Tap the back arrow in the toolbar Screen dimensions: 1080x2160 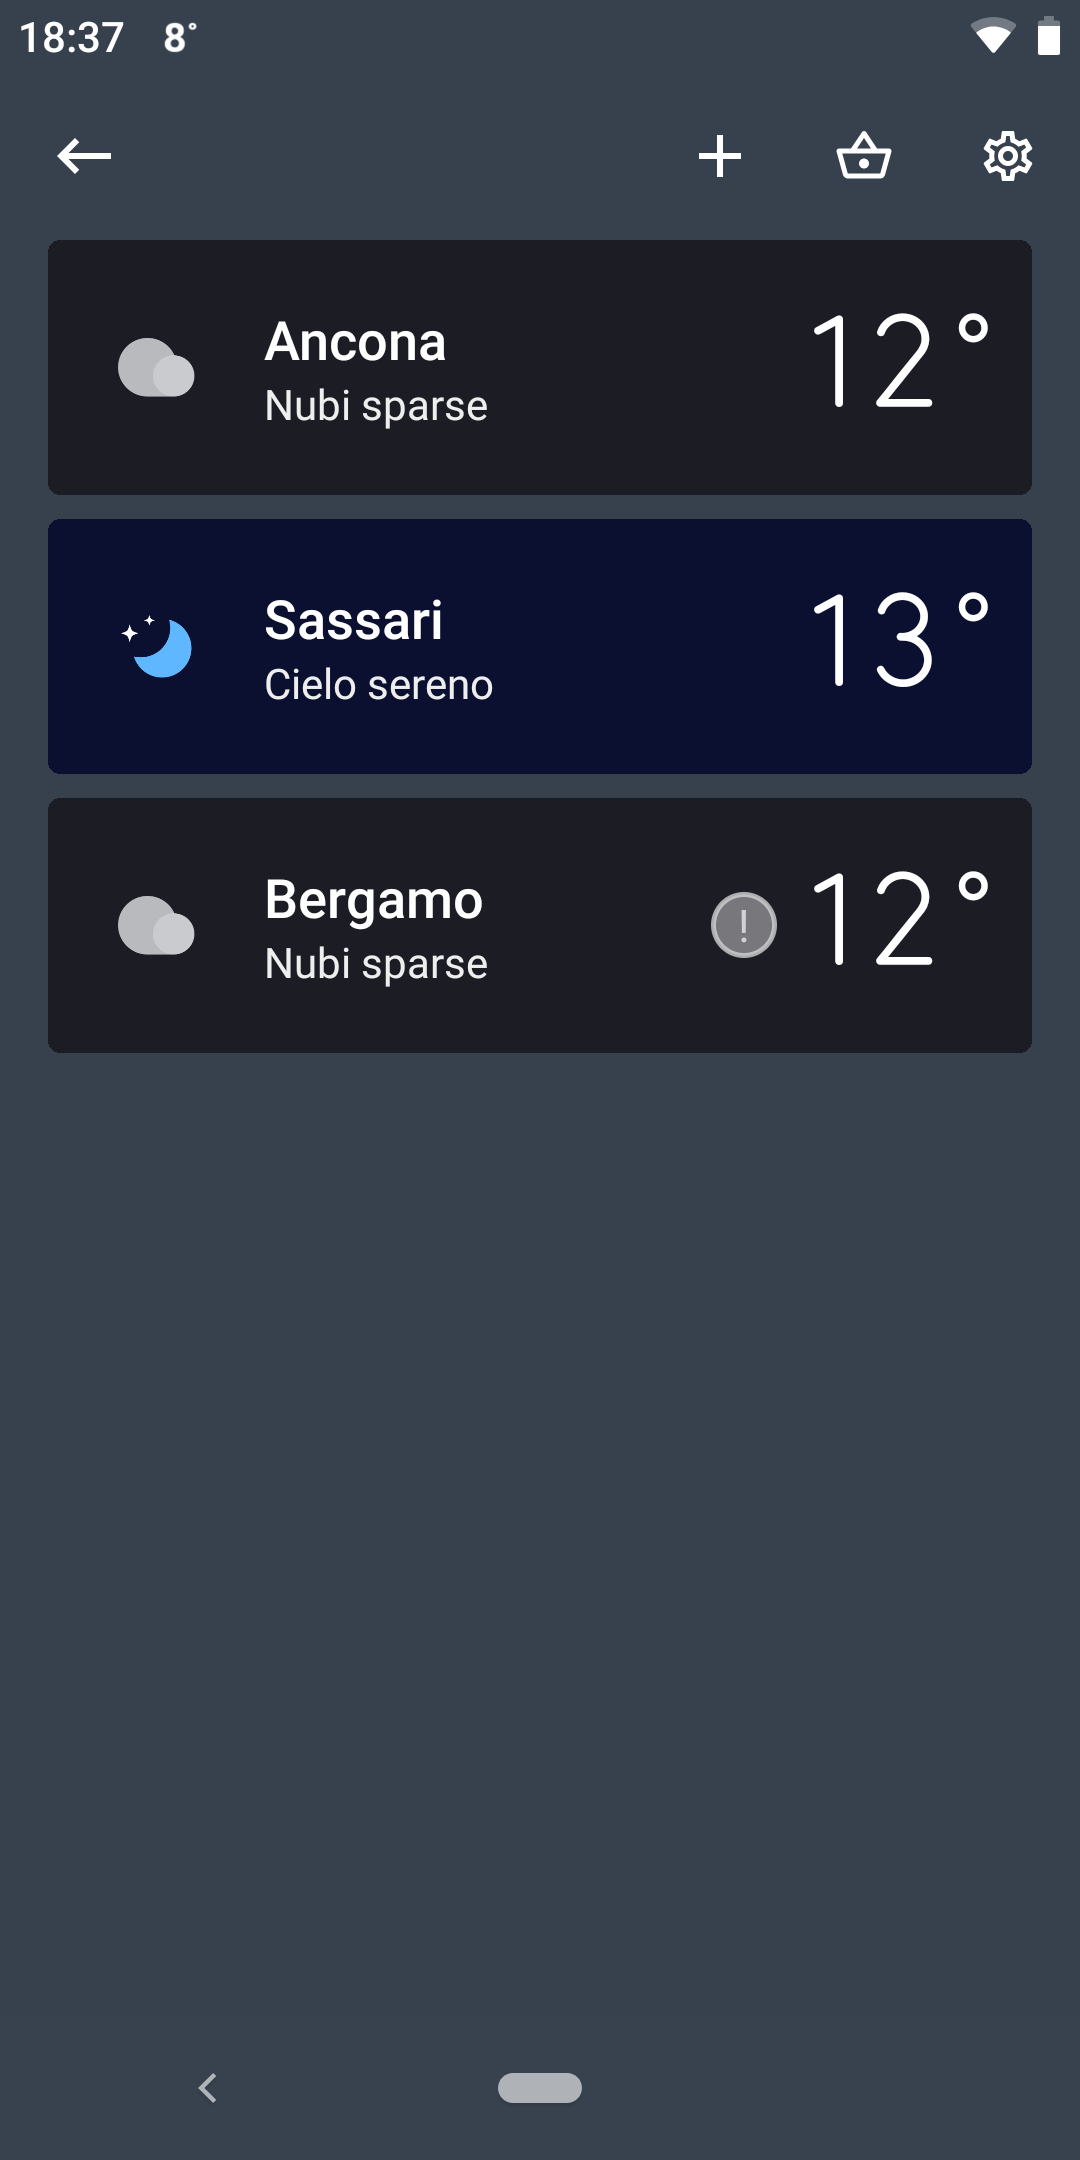click(x=84, y=156)
